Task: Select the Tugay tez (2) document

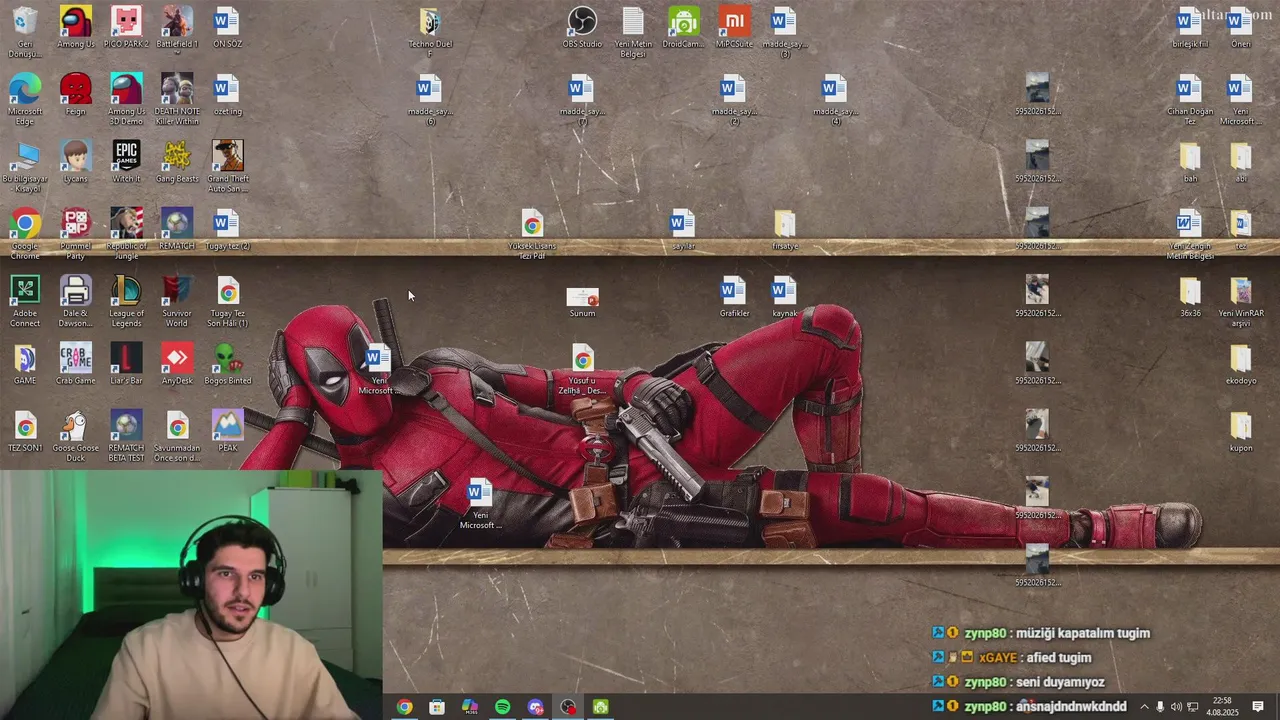Action: point(227,230)
